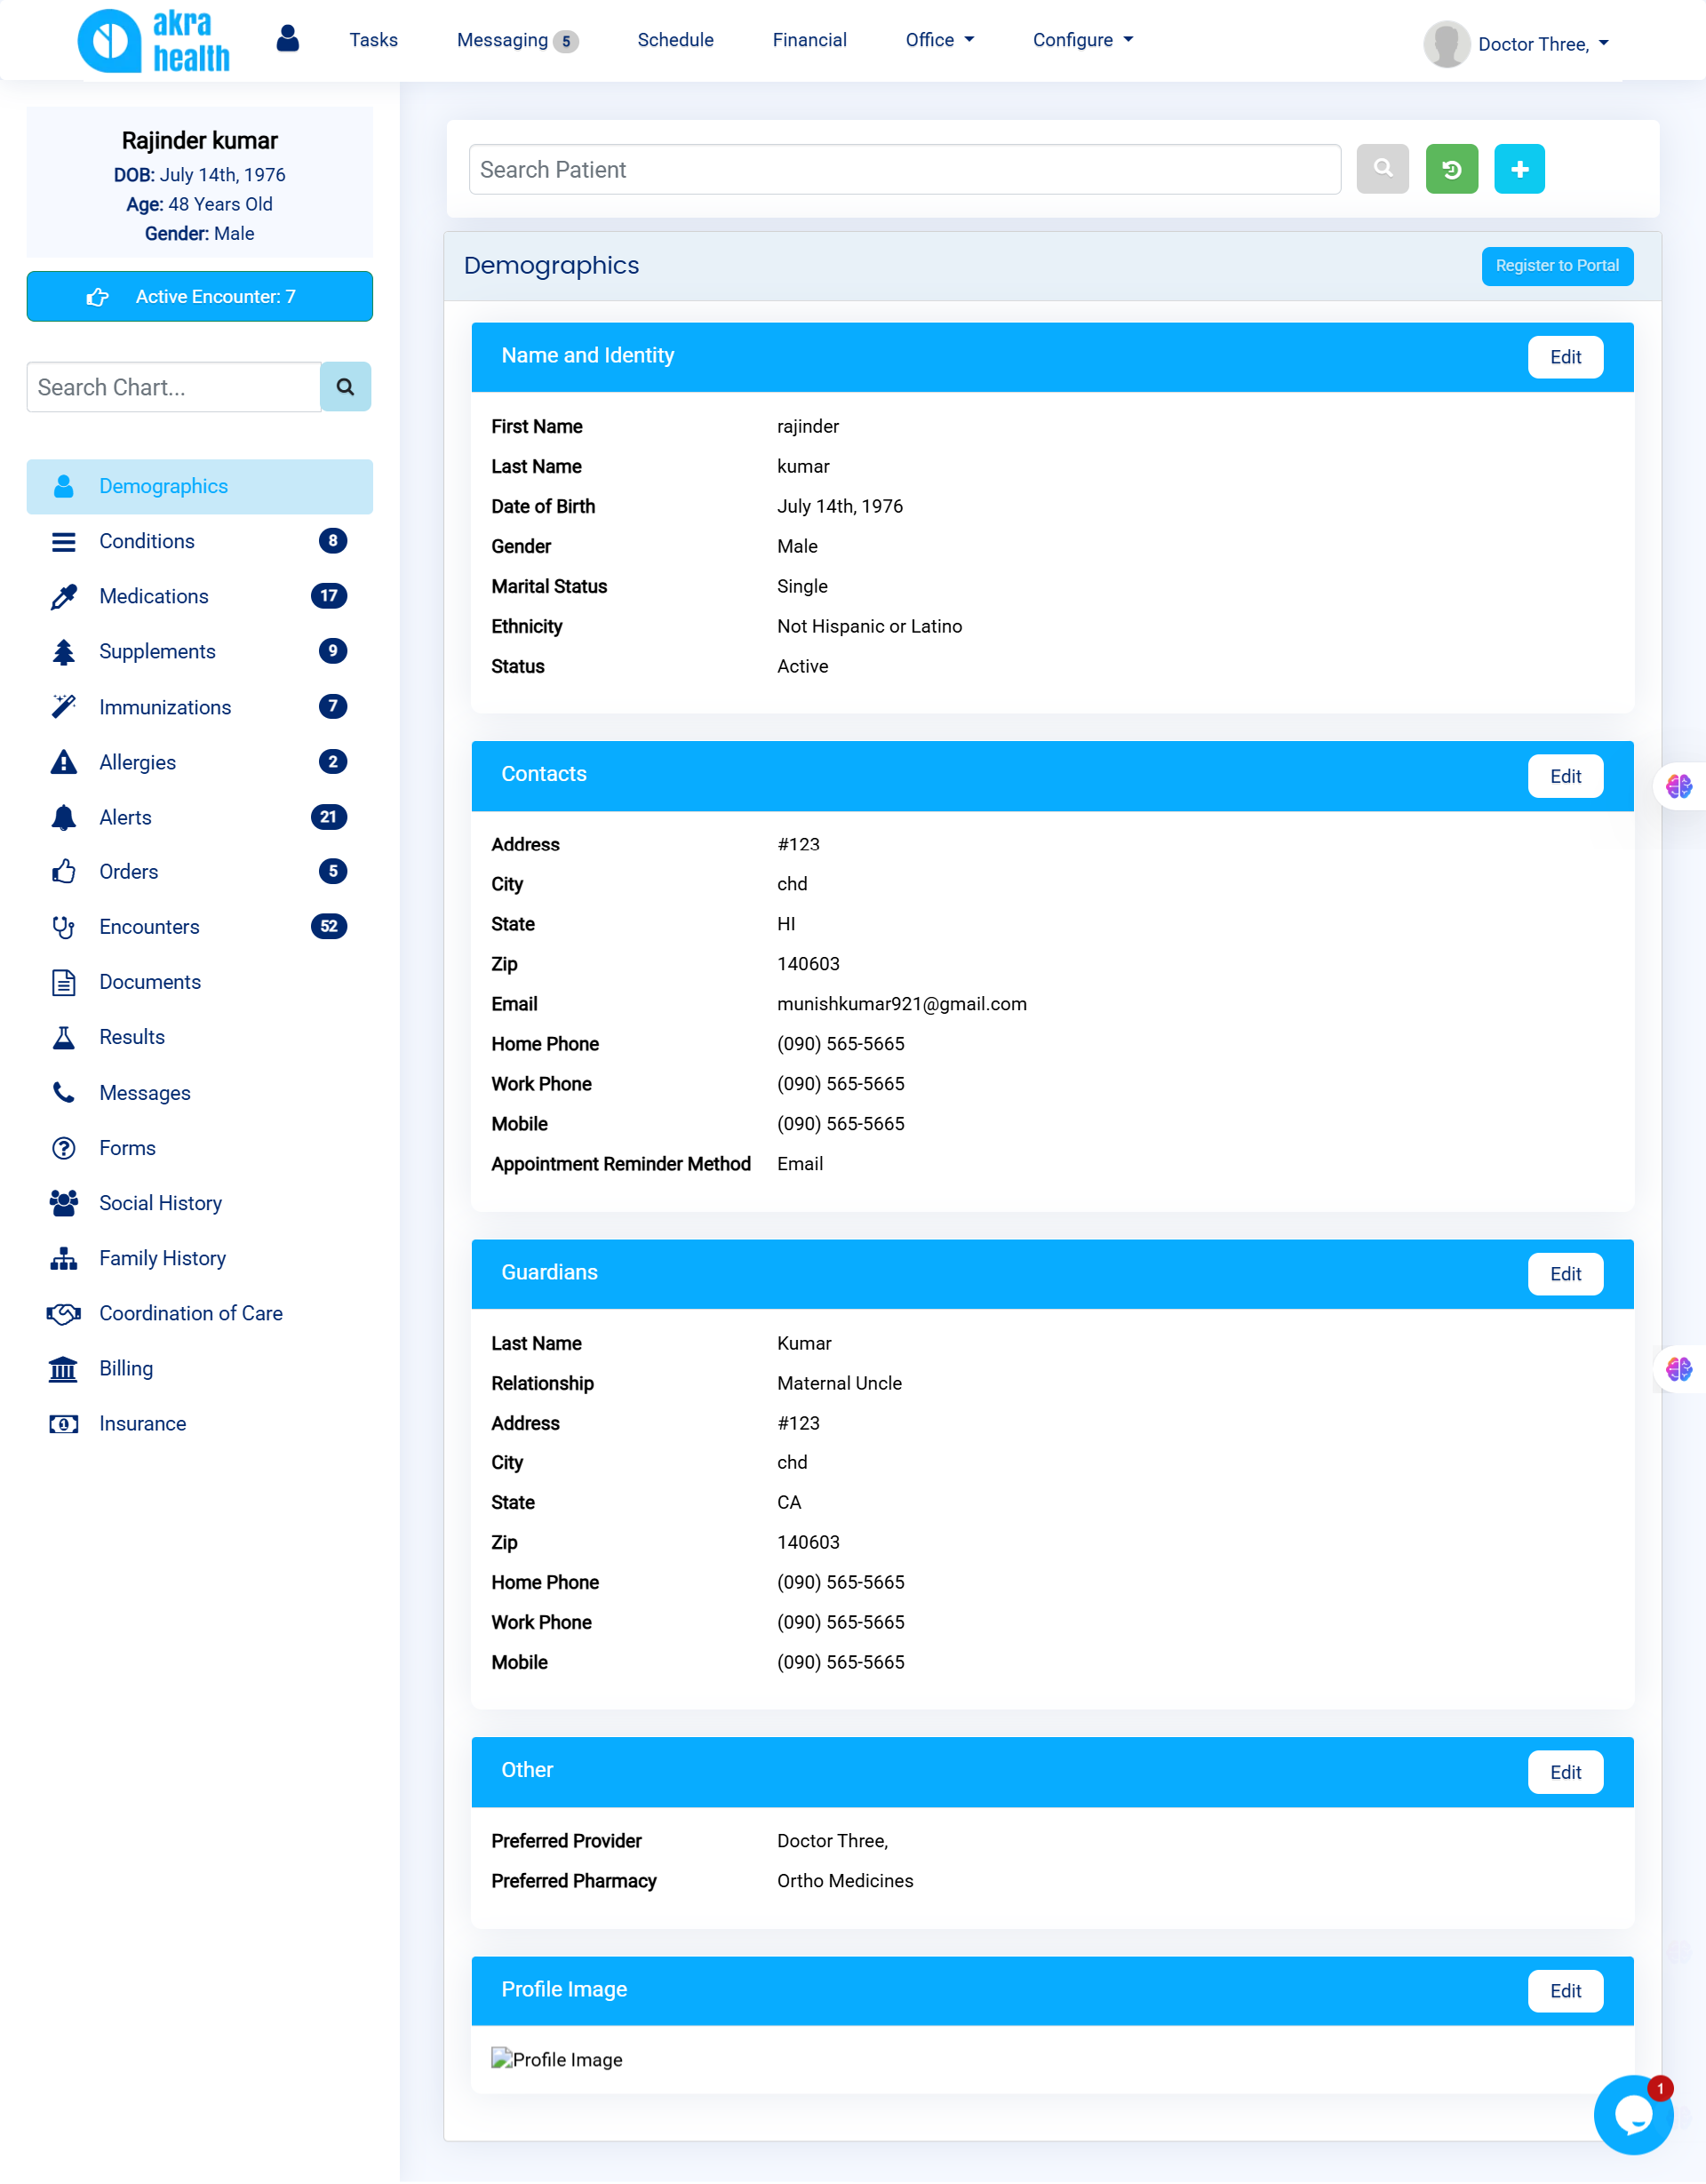Open the Doctor Three user dropdown
Viewport: 1706px width, 2184px height.
pos(1541,44)
